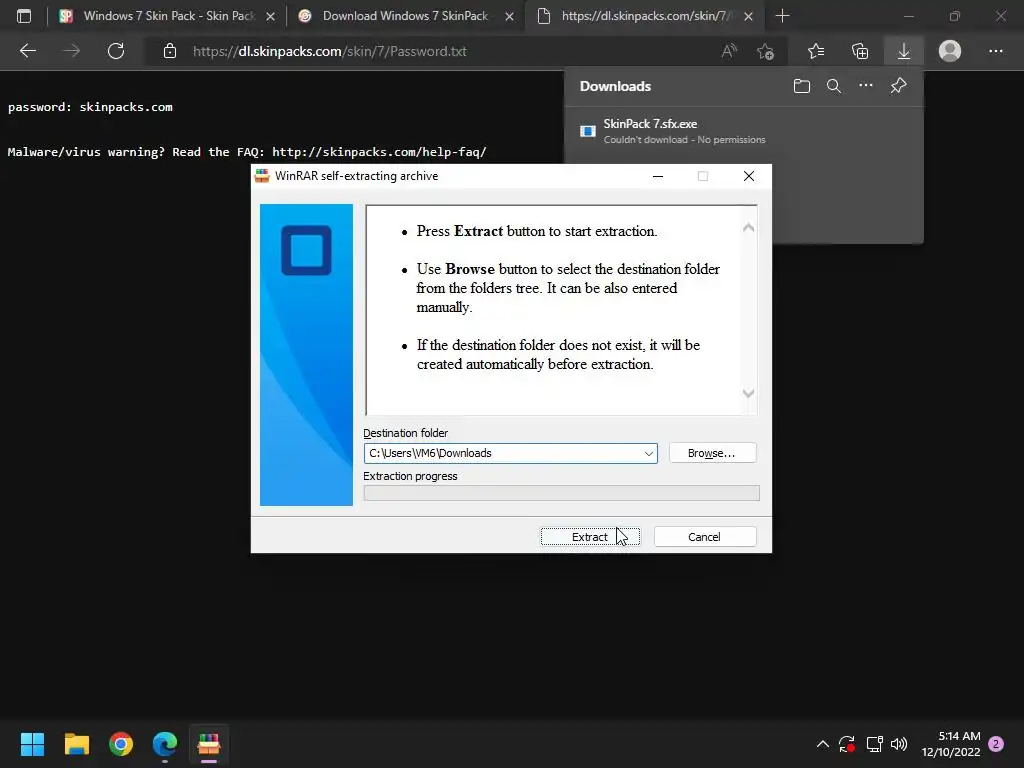Open the notification count badge
The image size is (1024, 768).
(996, 744)
